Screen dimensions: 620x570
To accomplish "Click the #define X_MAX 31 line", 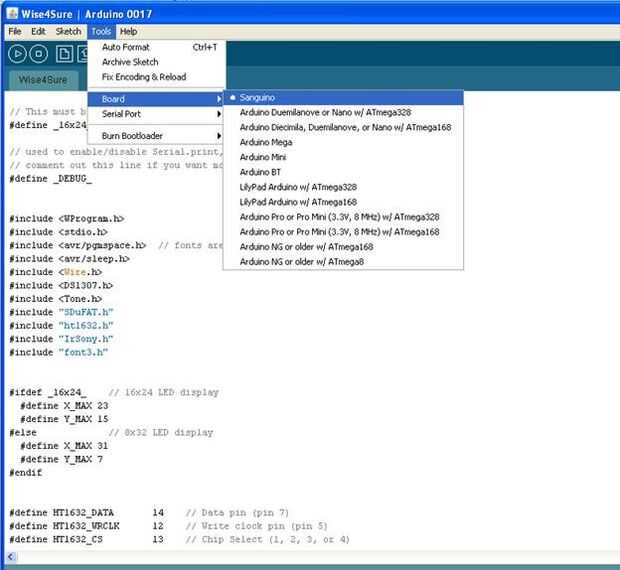I will pyautogui.click(x=64, y=446).
